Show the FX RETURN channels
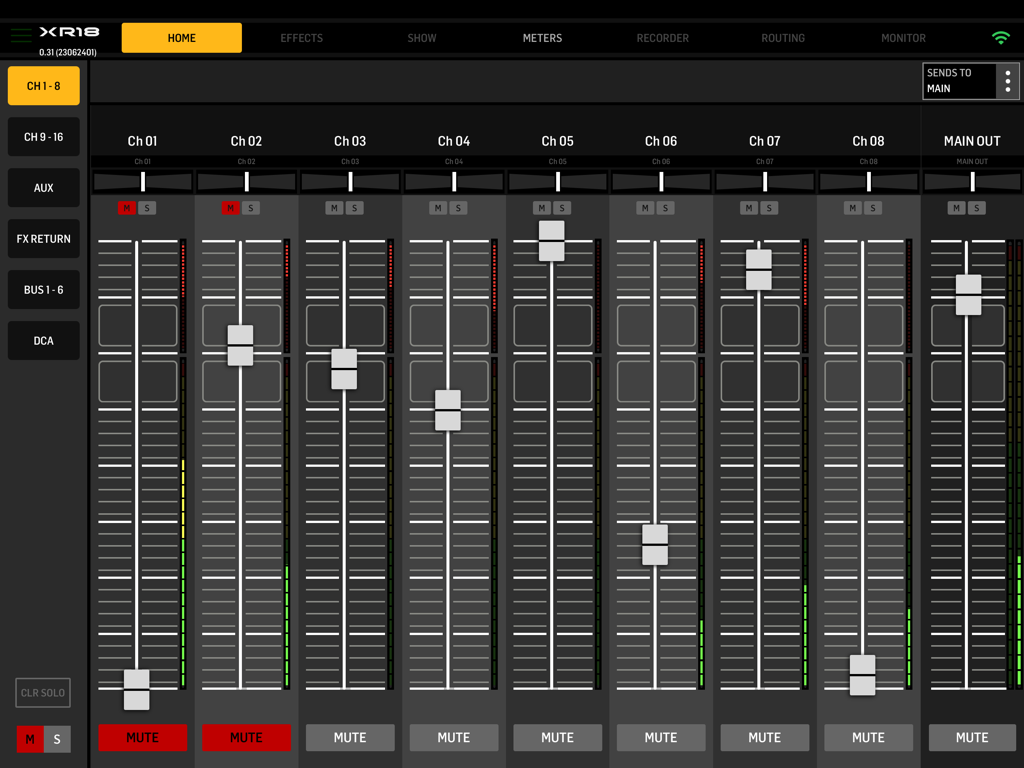The width and height of the screenshot is (1024, 768). [x=43, y=238]
